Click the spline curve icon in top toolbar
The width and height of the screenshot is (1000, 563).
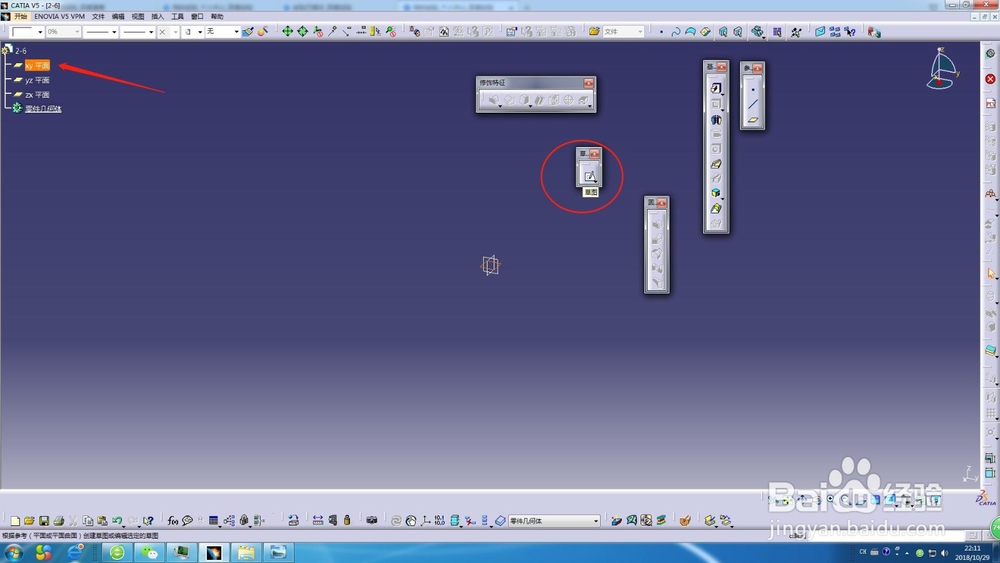[675, 31]
